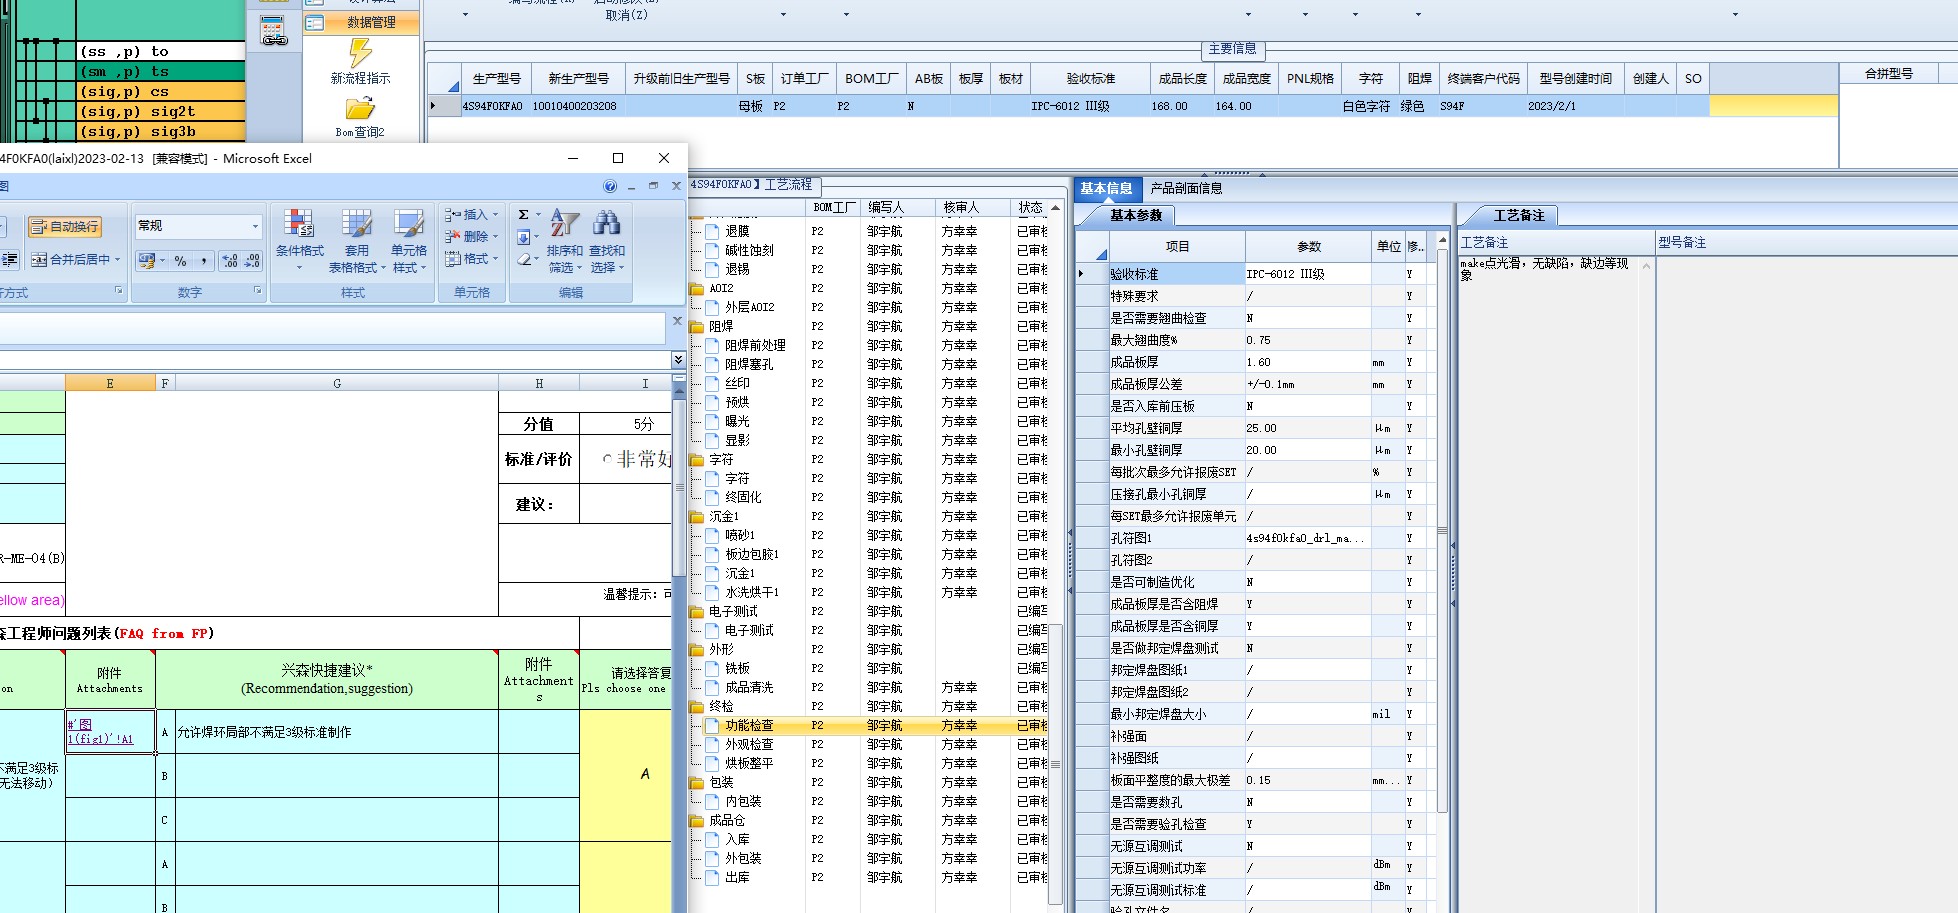1958x913 pixels.
Task: Click the calculator-like icon in the sidebar
Action: (274, 32)
